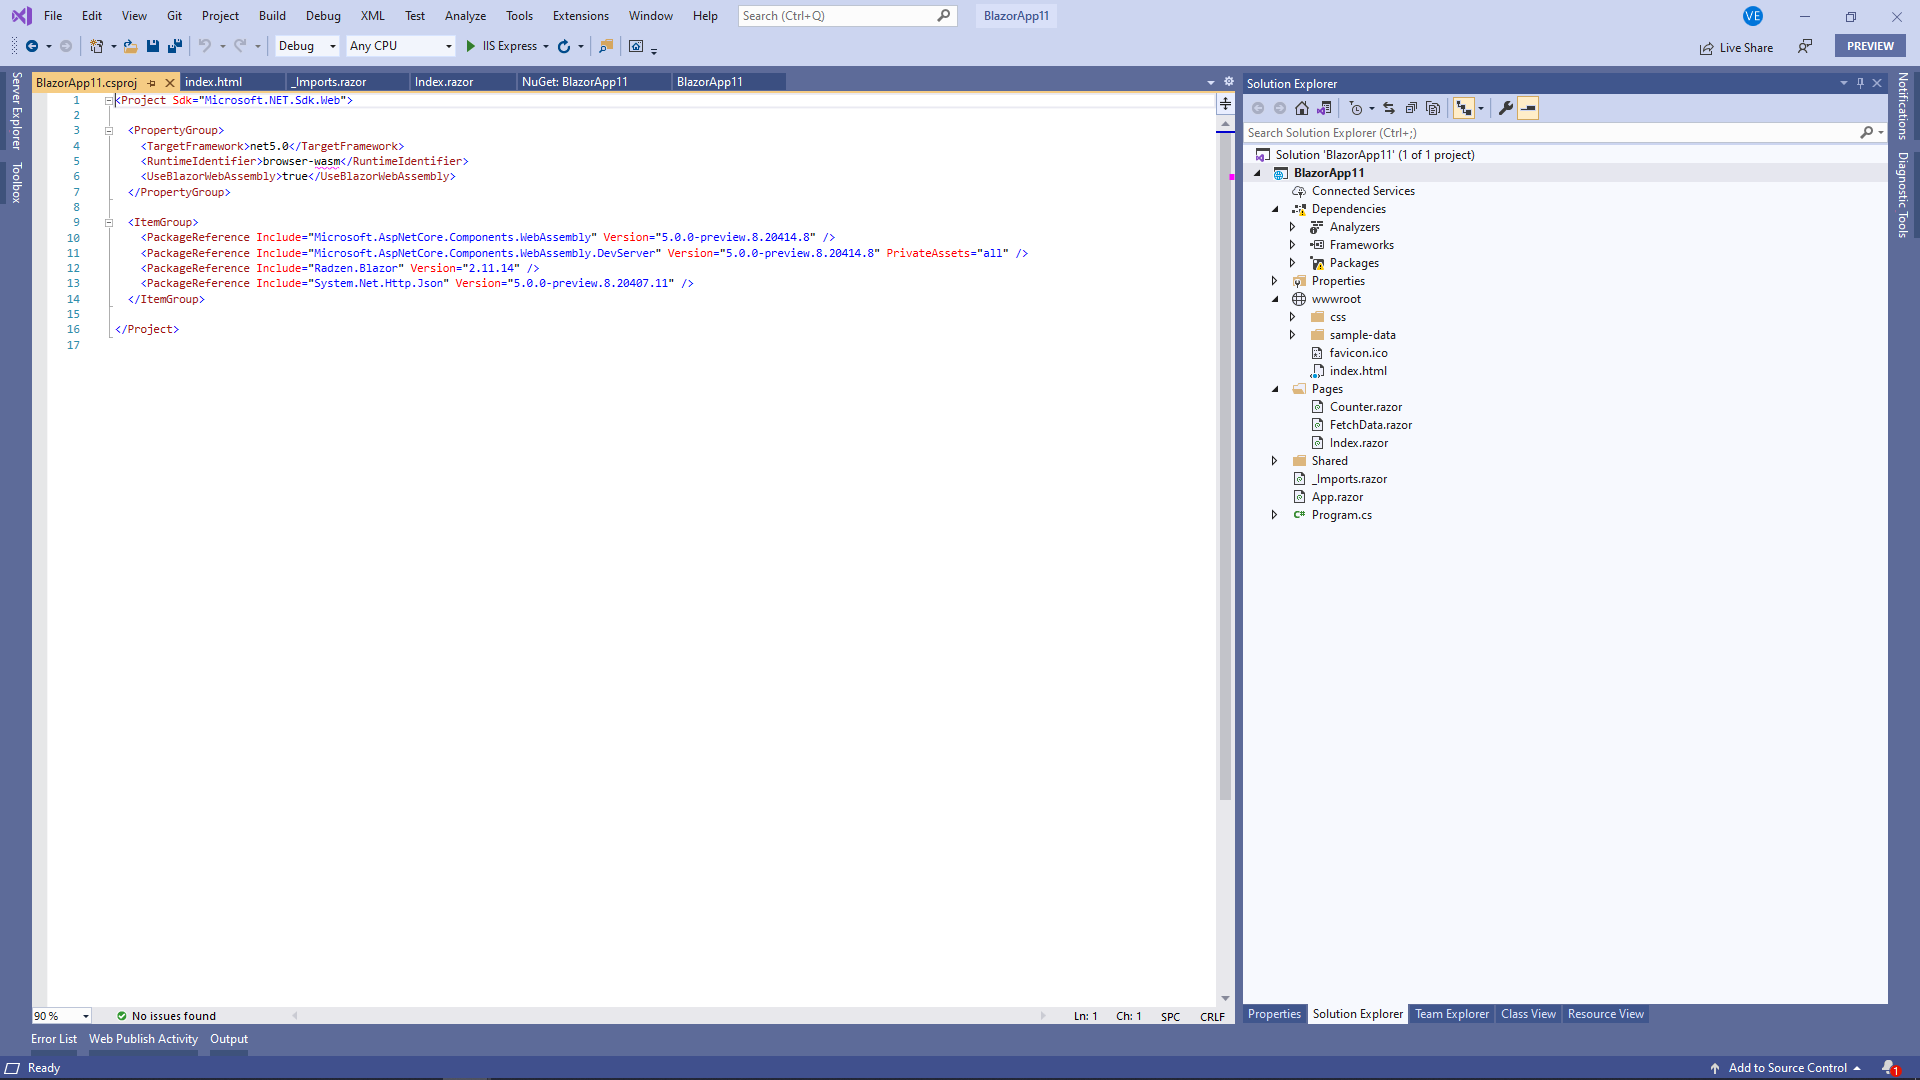Collapse the PropertyGroup fold marker

click(108, 131)
